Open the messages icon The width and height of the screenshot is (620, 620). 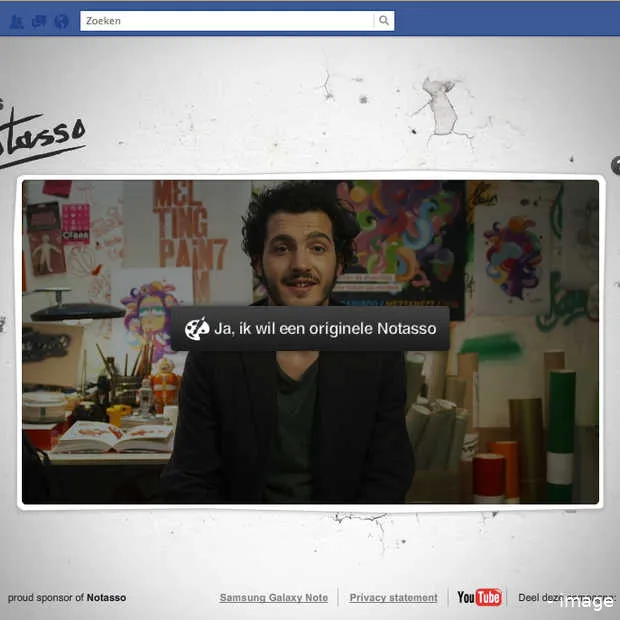point(39,21)
